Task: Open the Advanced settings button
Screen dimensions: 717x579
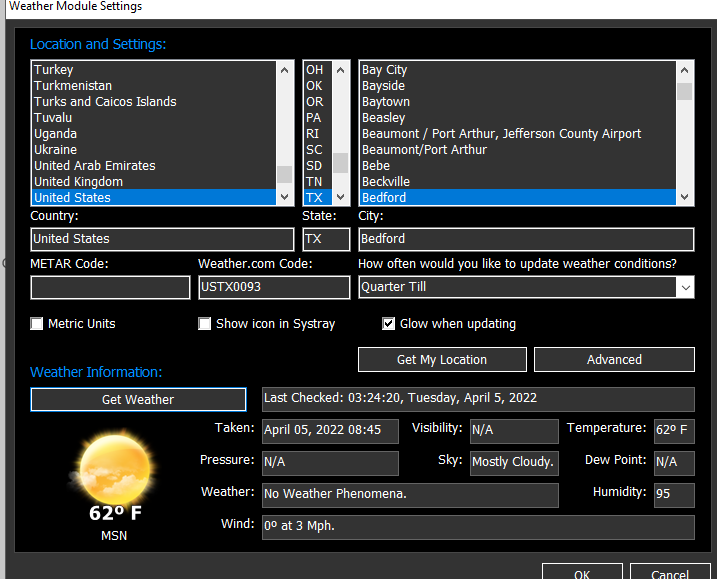Action: tap(614, 360)
